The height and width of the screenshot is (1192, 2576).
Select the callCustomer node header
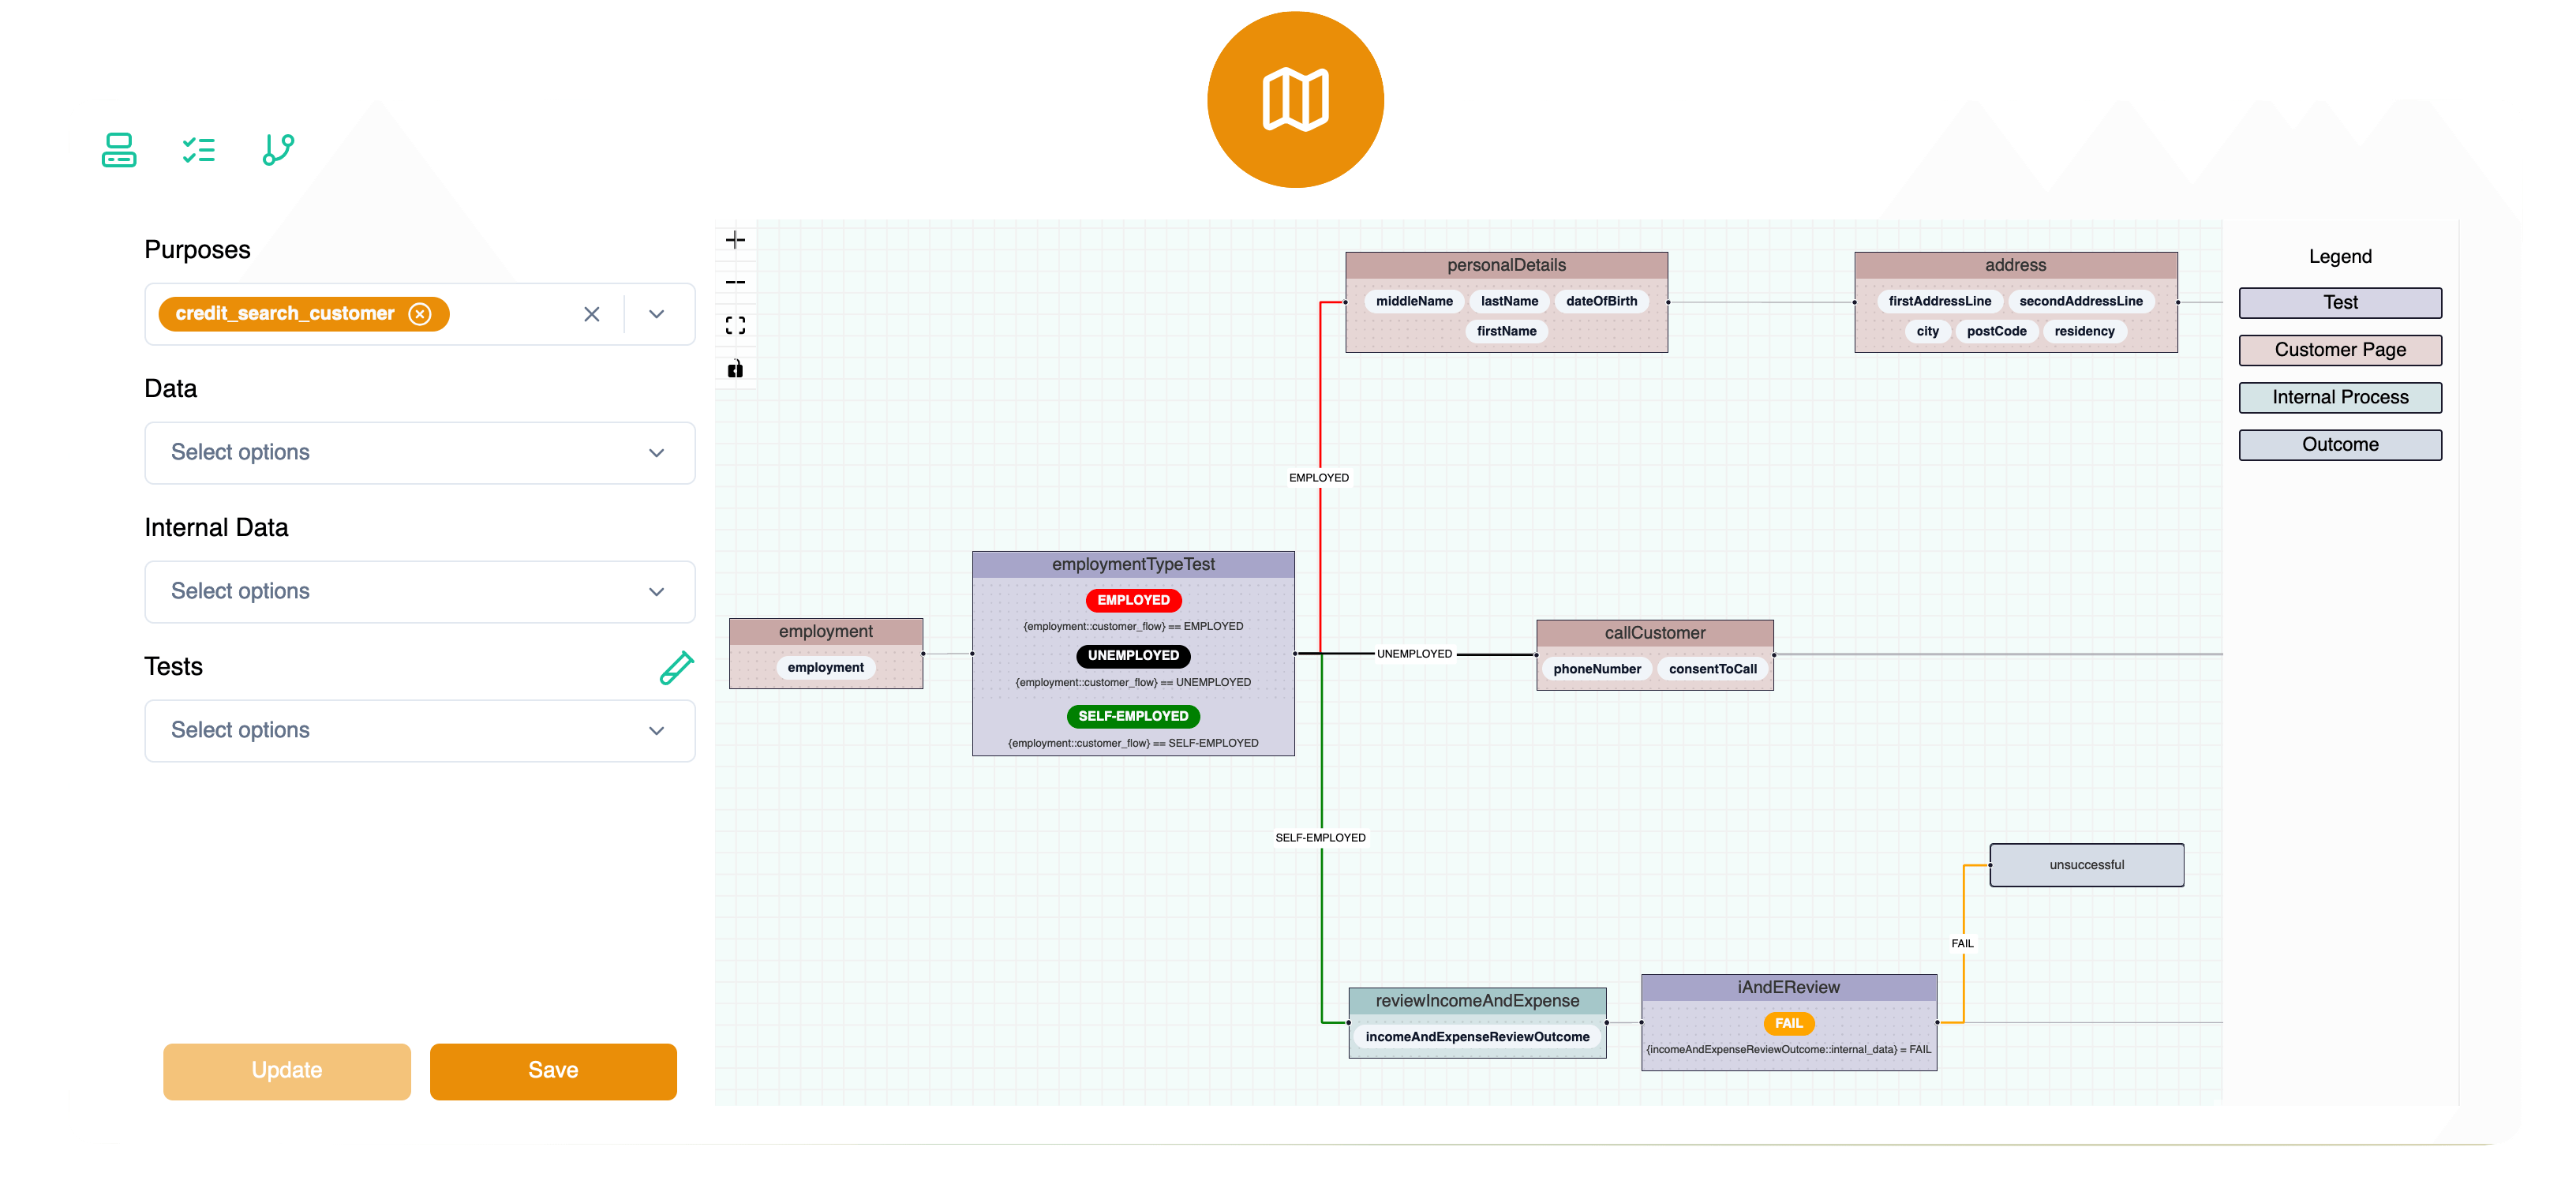[1655, 633]
